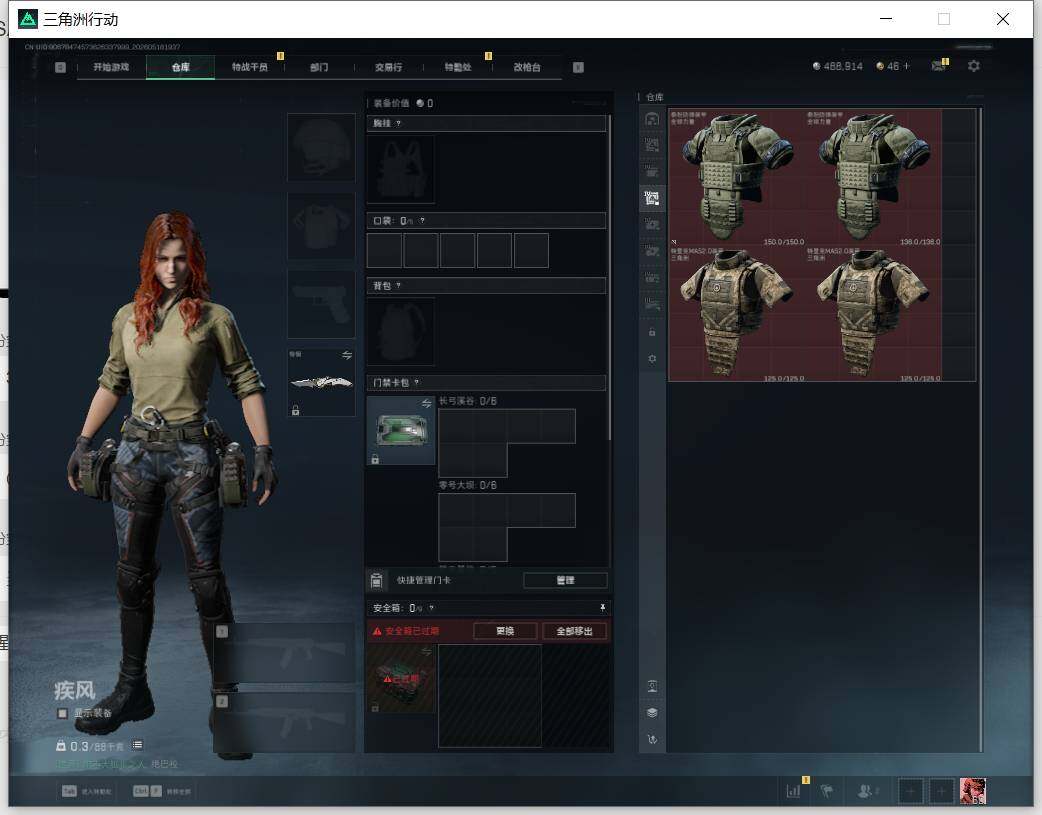Show help for 门禁卡包 section

(417, 383)
